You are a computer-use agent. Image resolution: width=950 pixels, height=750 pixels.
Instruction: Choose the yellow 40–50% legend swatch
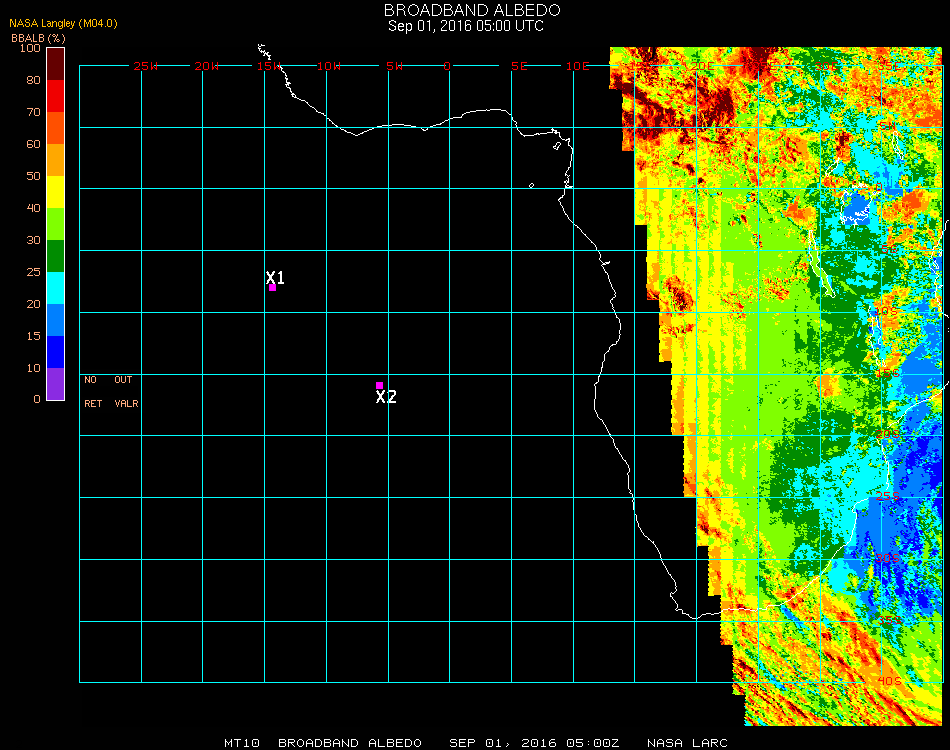tap(55, 192)
